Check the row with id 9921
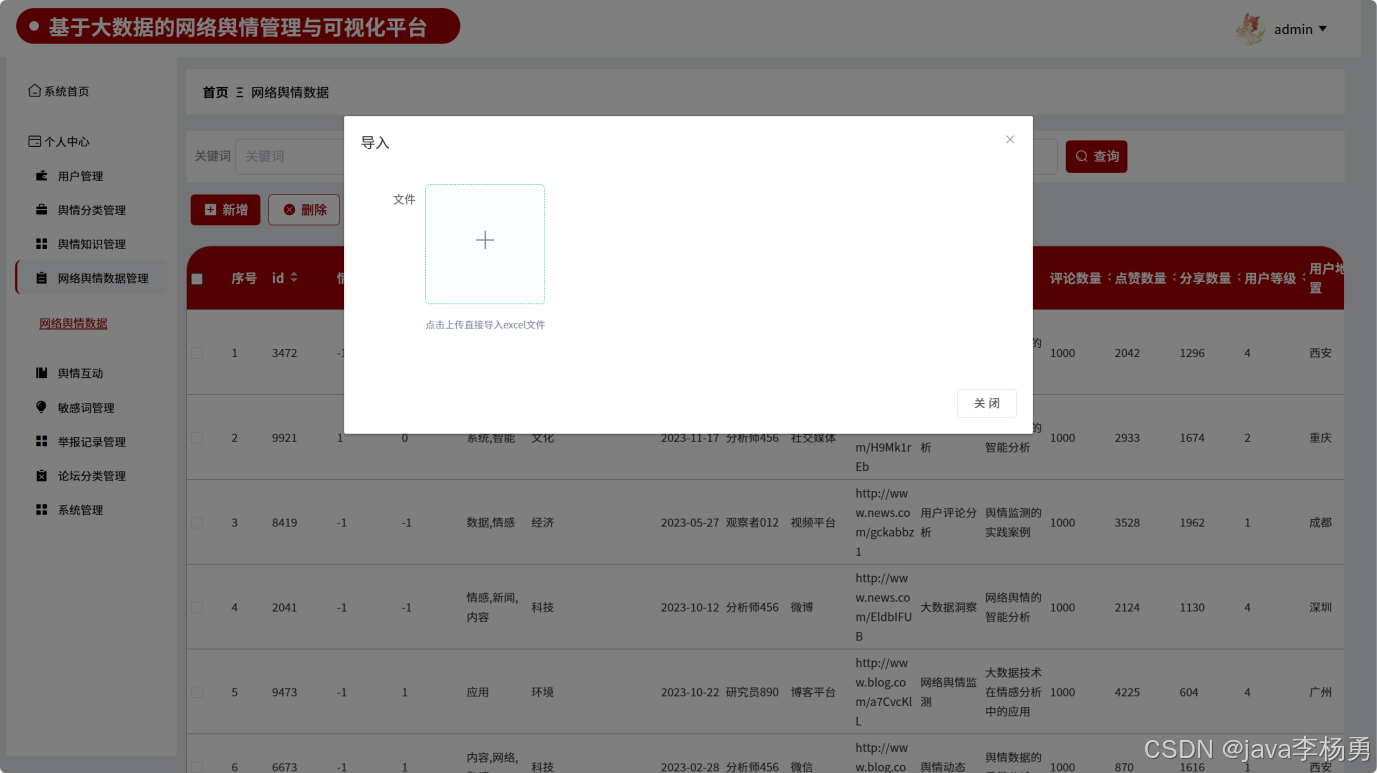Screen dimensions: 1377x773 click(197, 438)
